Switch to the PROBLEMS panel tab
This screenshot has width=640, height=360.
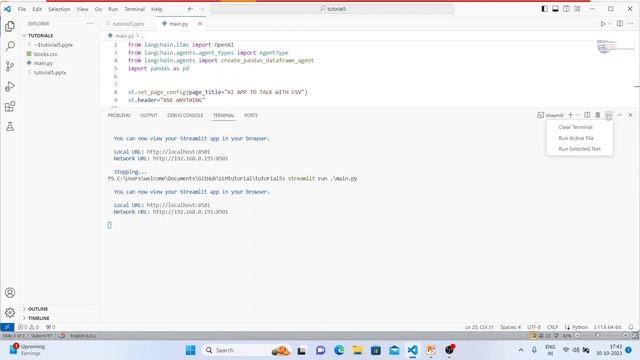pos(119,115)
